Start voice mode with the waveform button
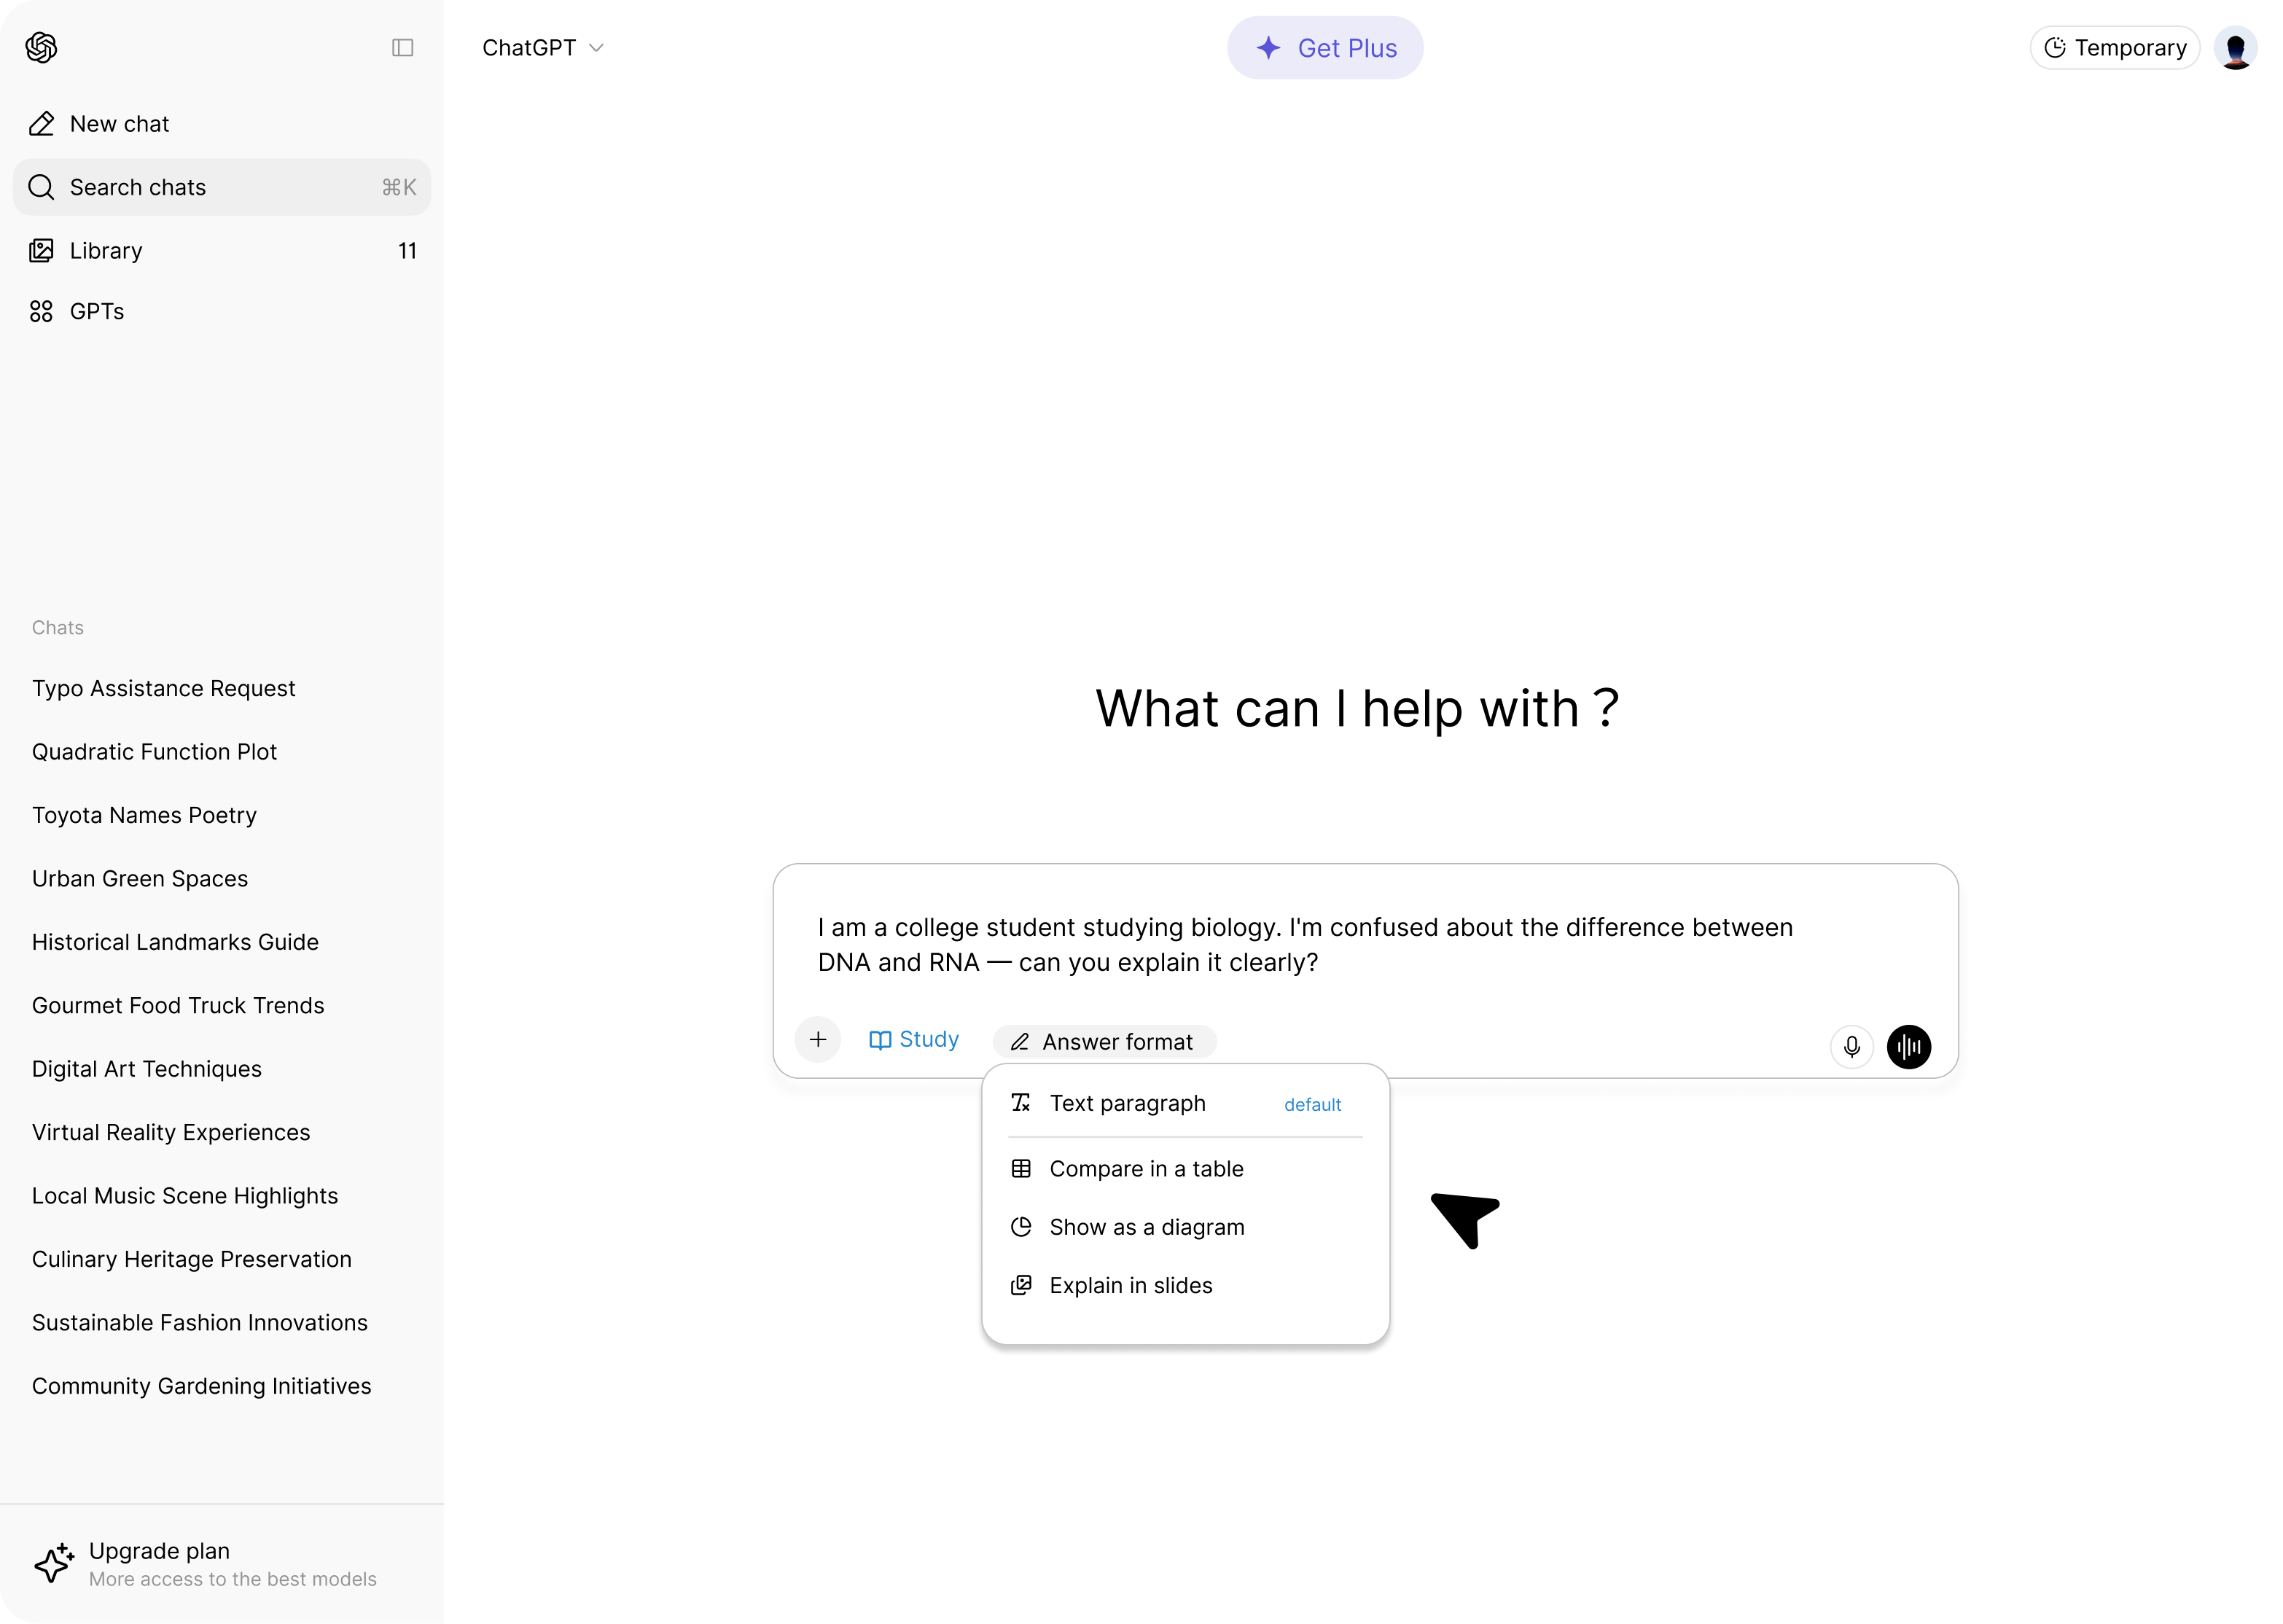The height and width of the screenshot is (1624, 2283). point(1909,1047)
